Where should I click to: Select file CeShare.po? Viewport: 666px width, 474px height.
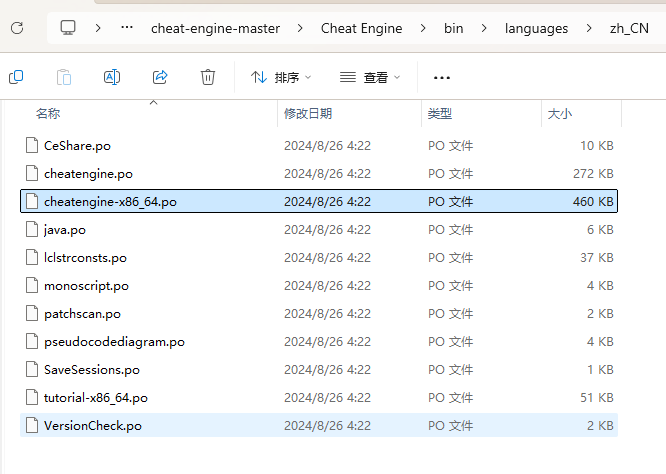point(319,146)
